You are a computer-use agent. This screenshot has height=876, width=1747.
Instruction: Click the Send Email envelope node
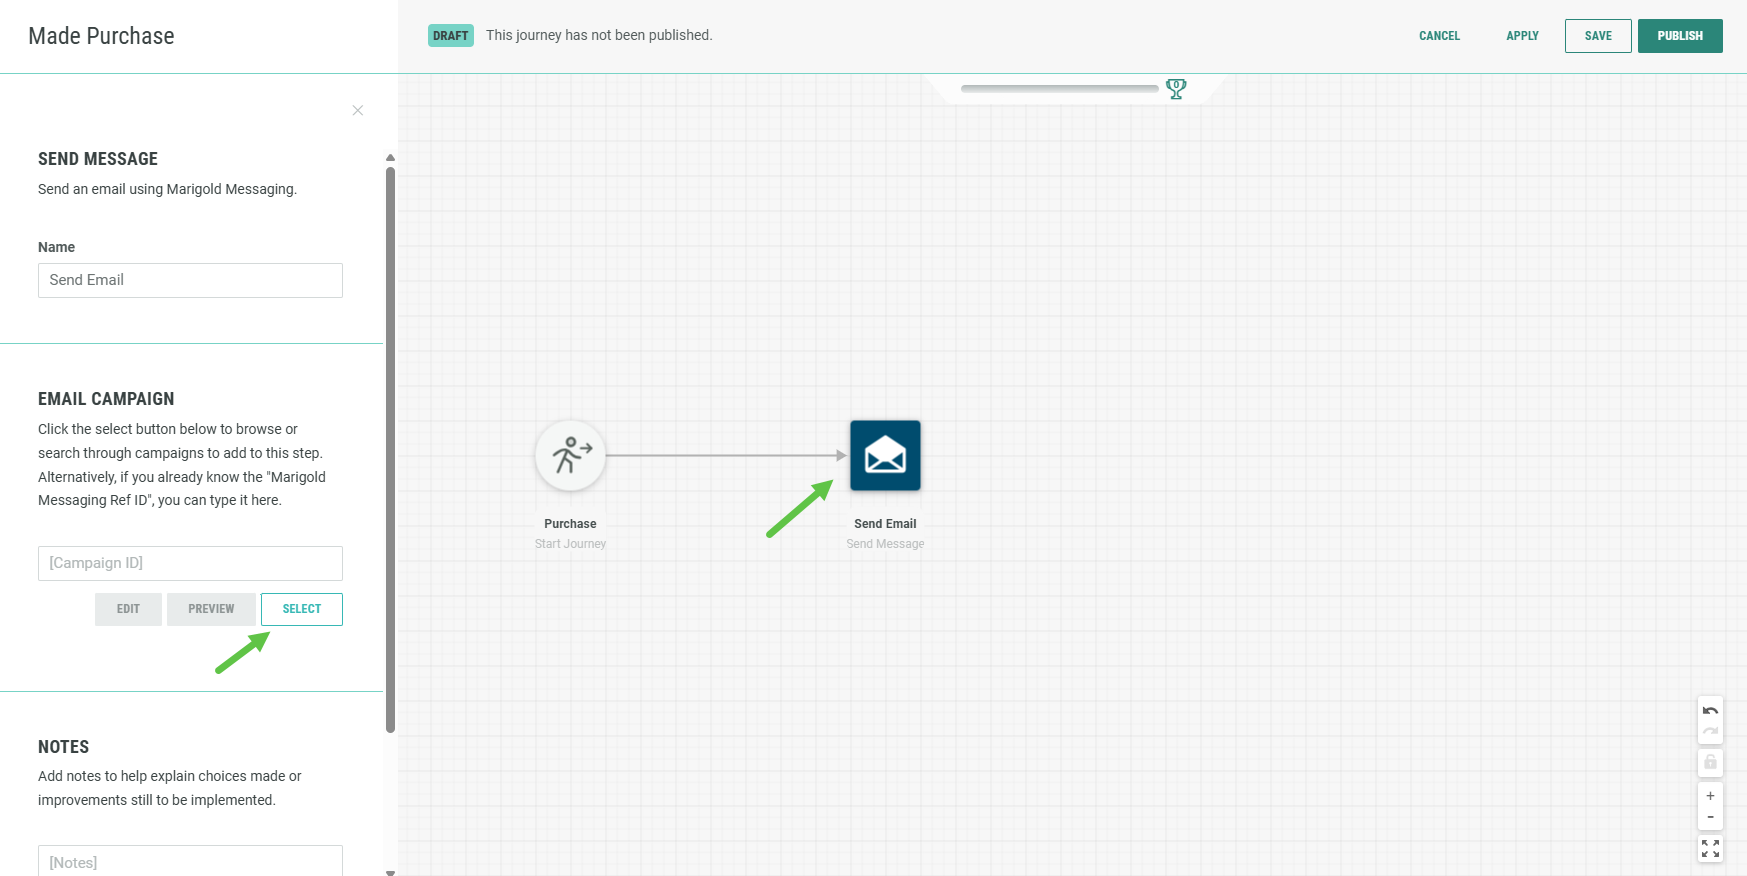tap(885, 456)
